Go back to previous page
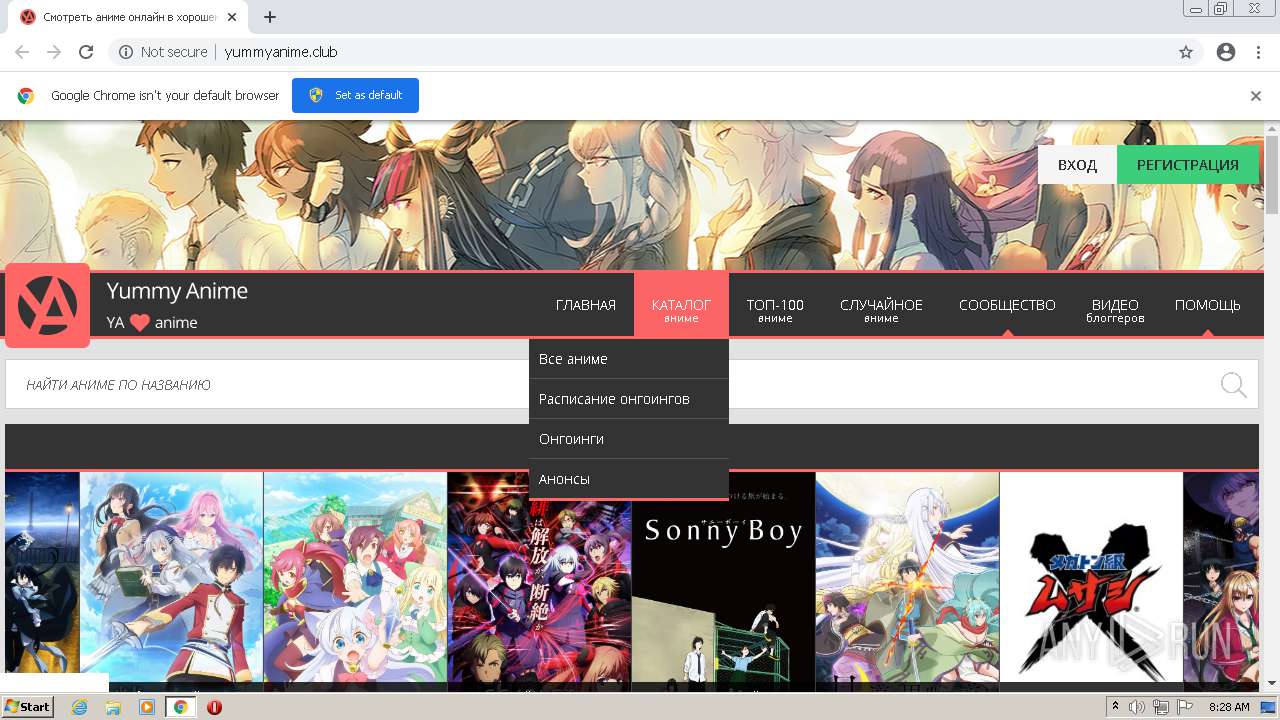 click(22, 52)
